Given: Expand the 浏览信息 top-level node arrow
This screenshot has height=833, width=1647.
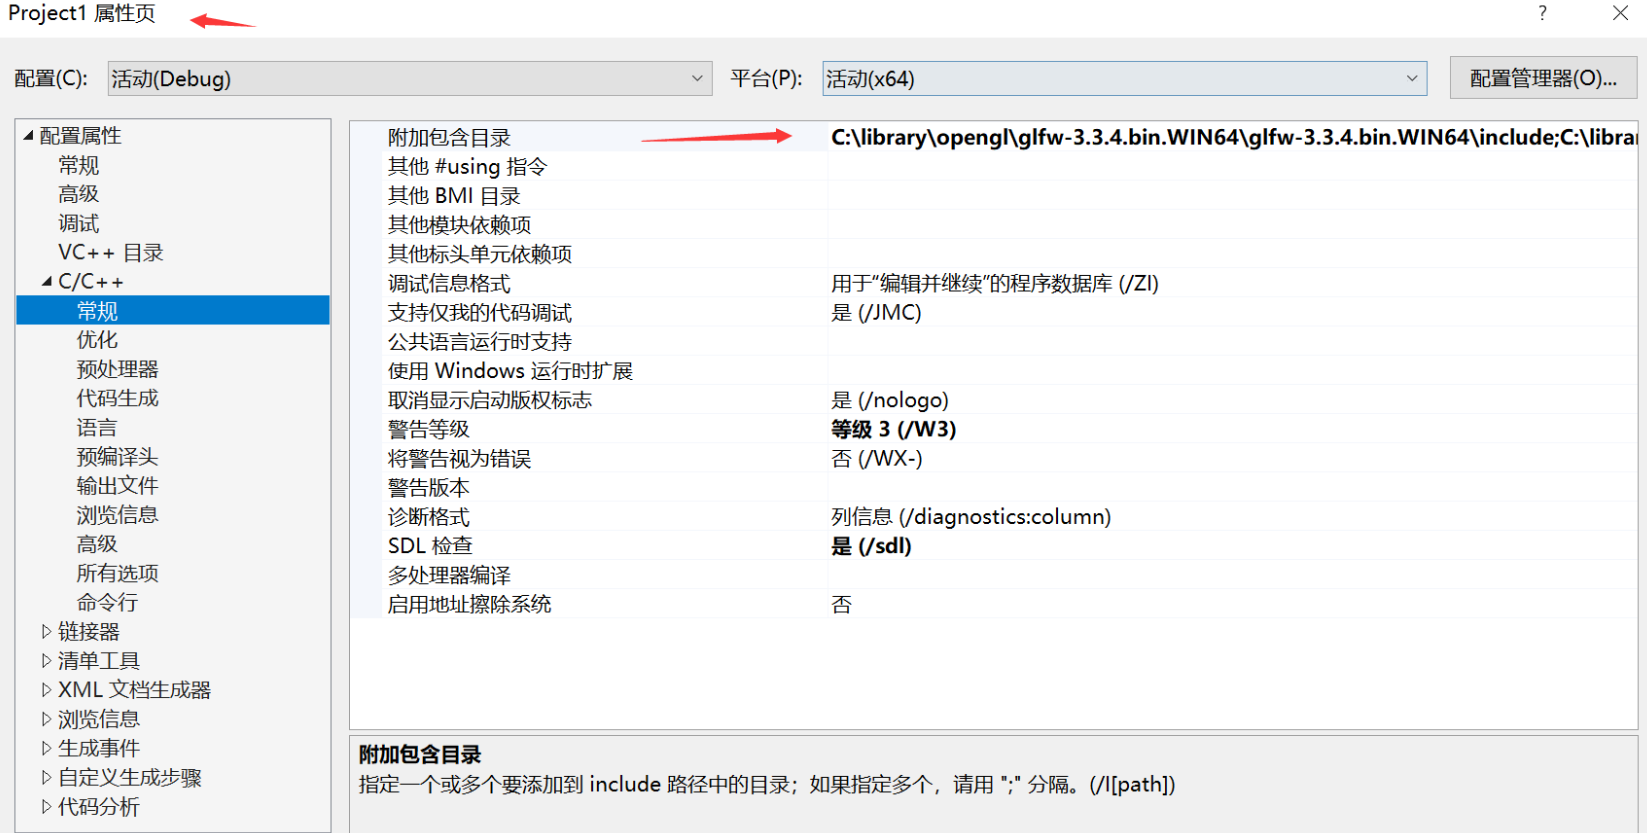Looking at the screenshot, I should coord(46,718).
